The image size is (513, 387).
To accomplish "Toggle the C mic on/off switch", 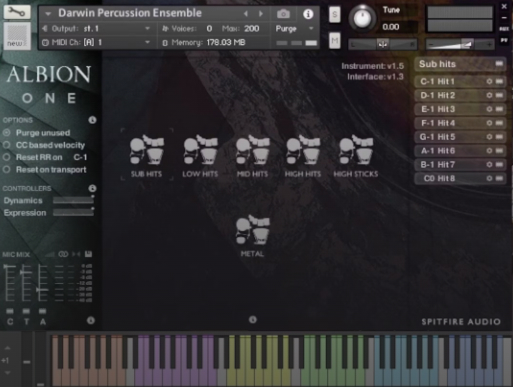I will pyautogui.click(x=10, y=311).
